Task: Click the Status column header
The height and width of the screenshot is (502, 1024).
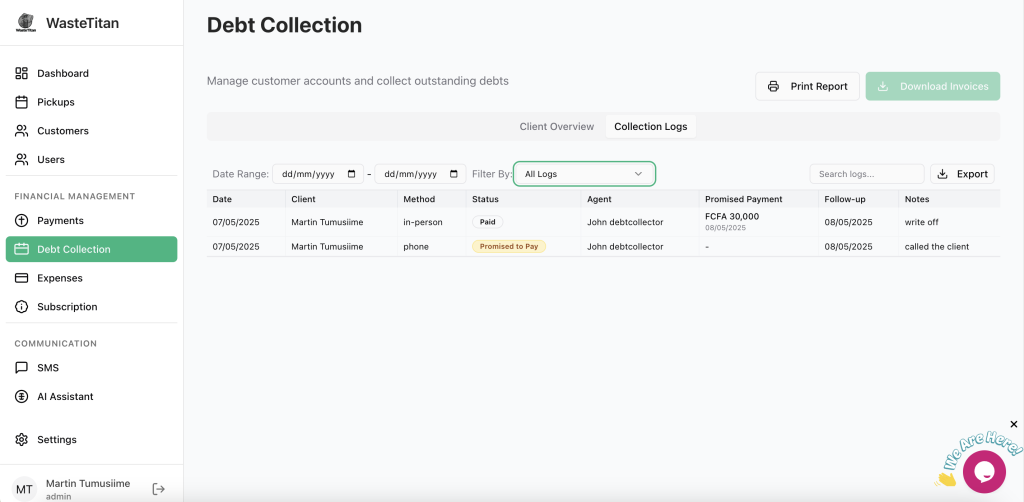Action: pos(485,198)
